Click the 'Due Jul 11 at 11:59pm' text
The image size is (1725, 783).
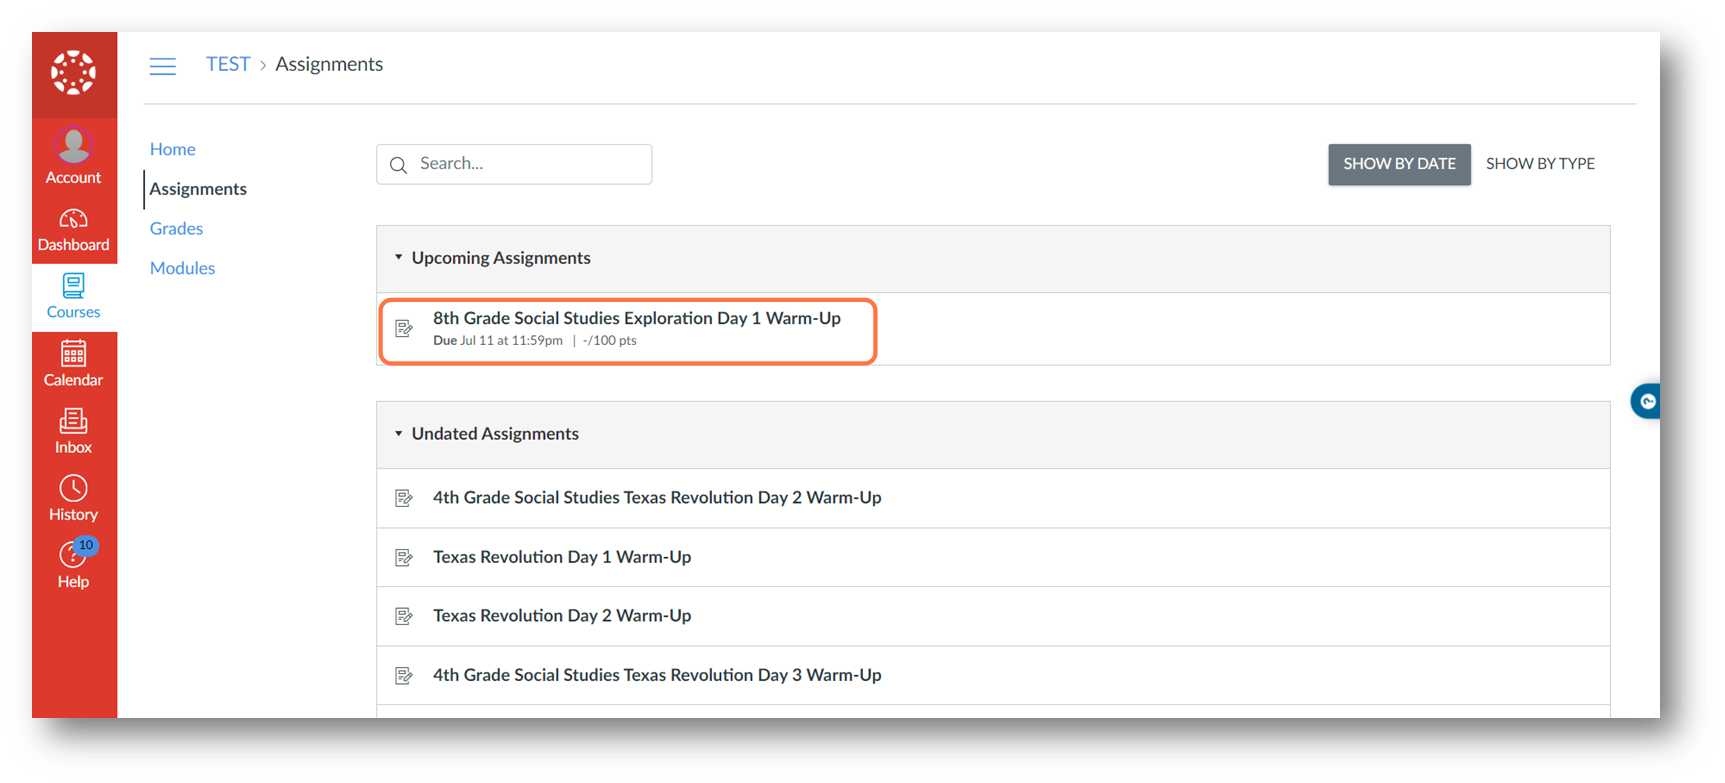point(498,341)
